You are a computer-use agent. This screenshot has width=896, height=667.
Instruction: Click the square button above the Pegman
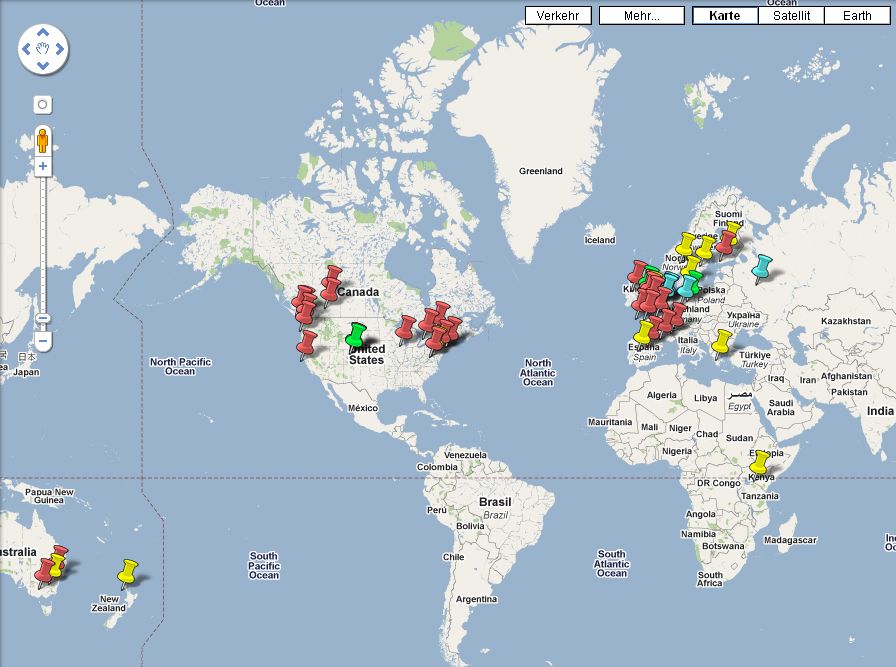tap(42, 105)
